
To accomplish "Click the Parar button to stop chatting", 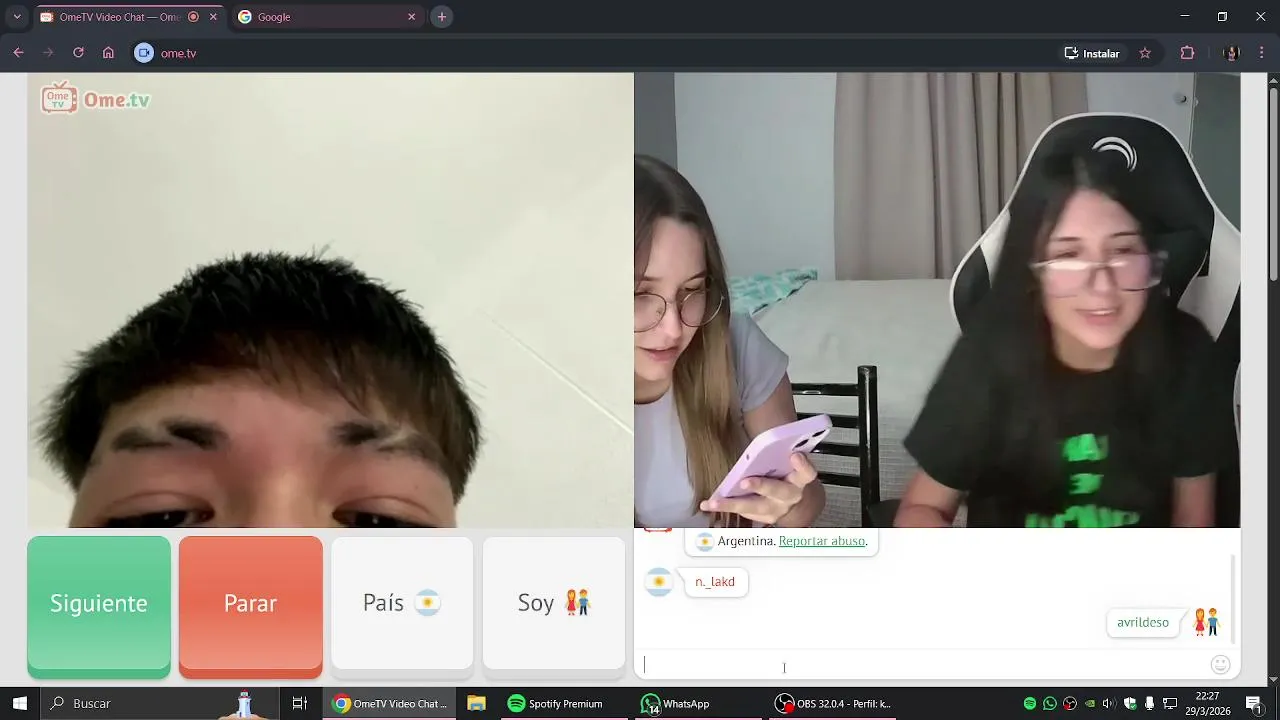I will pyautogui.click(x=250, y=606).
